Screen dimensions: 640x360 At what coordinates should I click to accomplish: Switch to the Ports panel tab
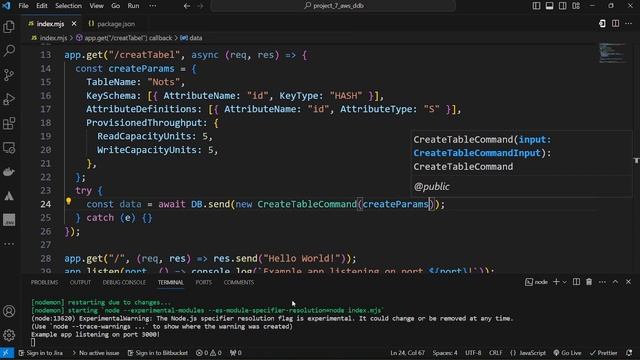click(x=203, y=282)
